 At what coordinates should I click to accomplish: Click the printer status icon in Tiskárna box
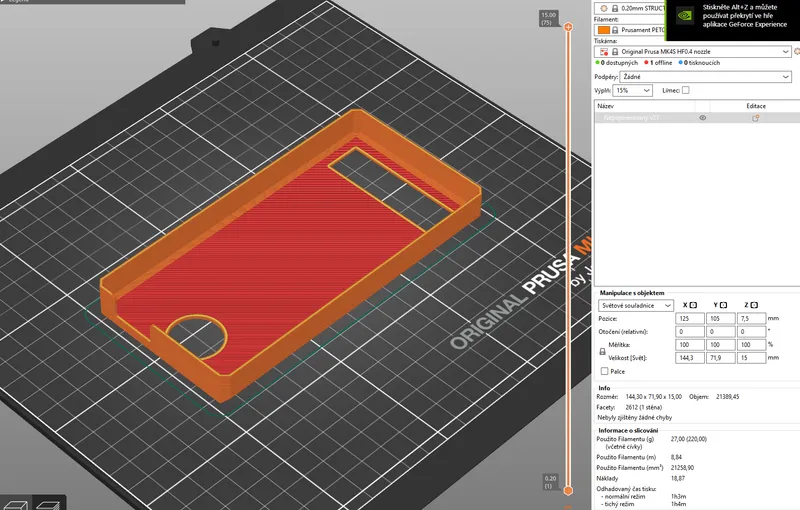click(604, 52)
